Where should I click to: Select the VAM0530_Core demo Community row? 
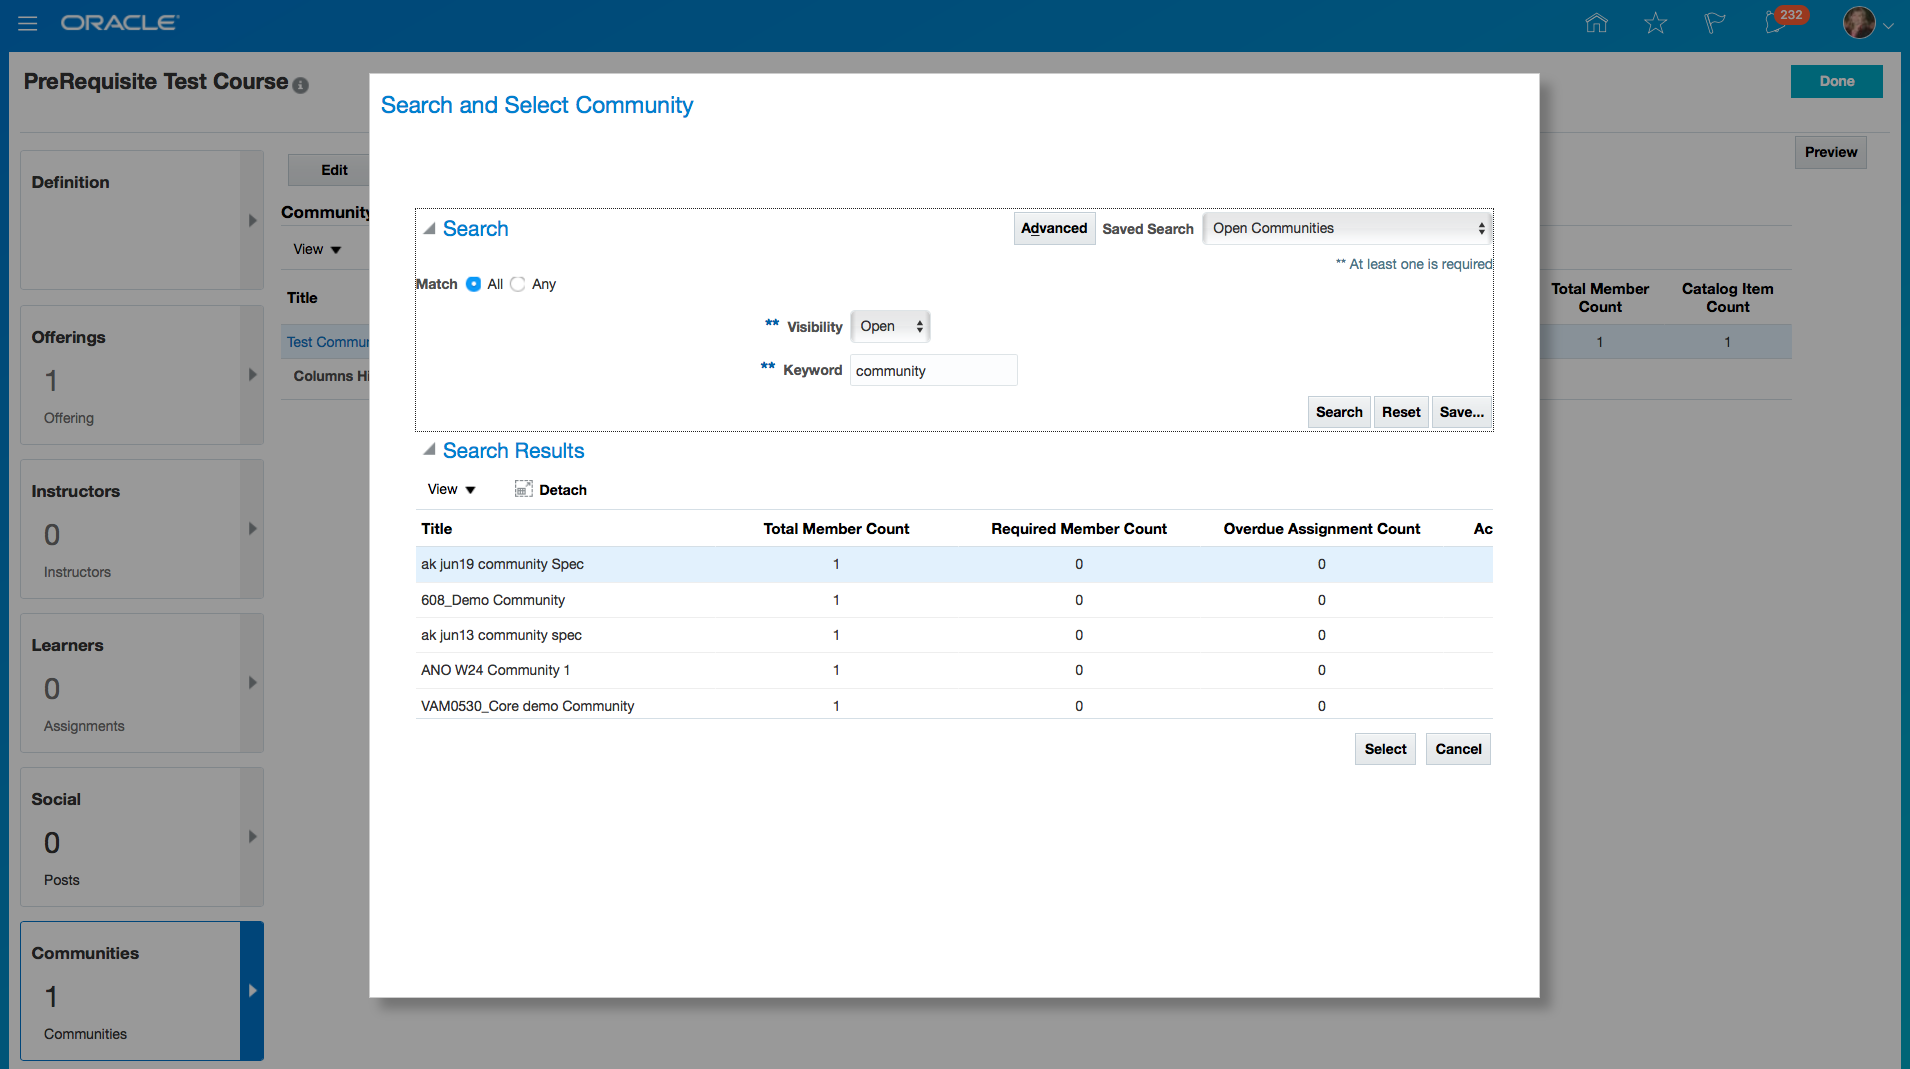coord(528,705)
